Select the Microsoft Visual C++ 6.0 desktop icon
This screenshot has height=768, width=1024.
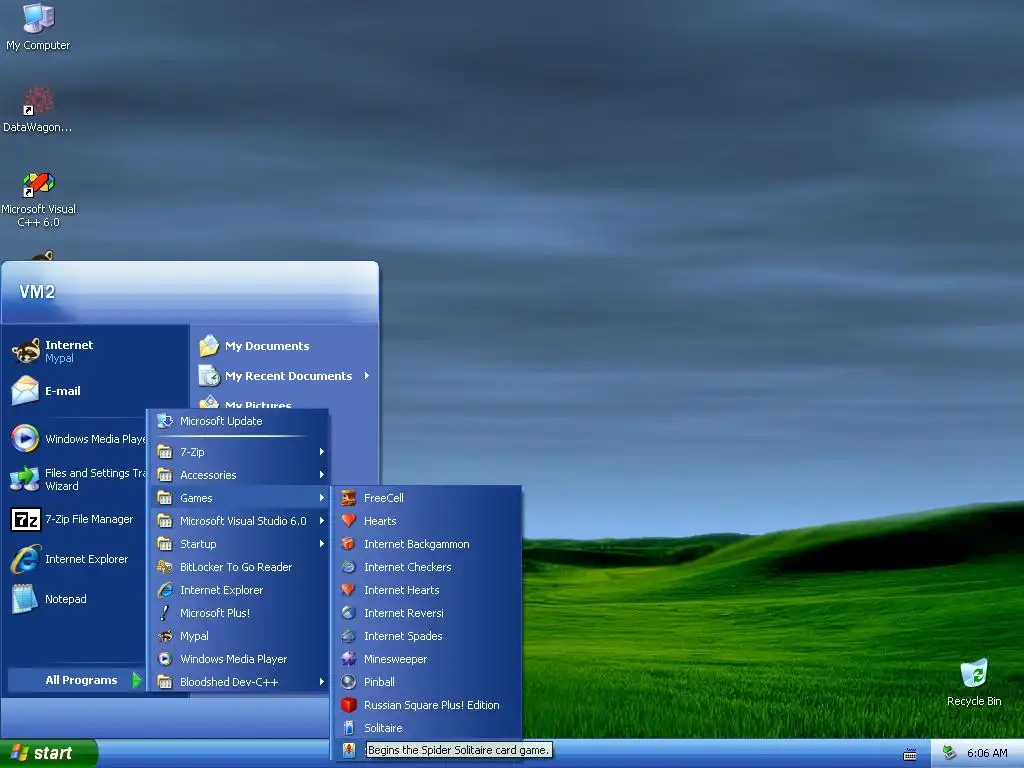[39, 184]
